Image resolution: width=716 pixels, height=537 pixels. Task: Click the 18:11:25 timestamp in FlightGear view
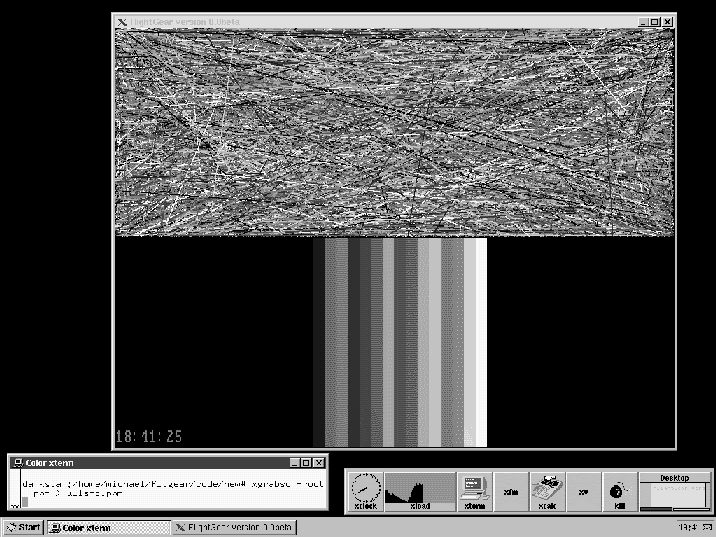(x=150, y=437)
